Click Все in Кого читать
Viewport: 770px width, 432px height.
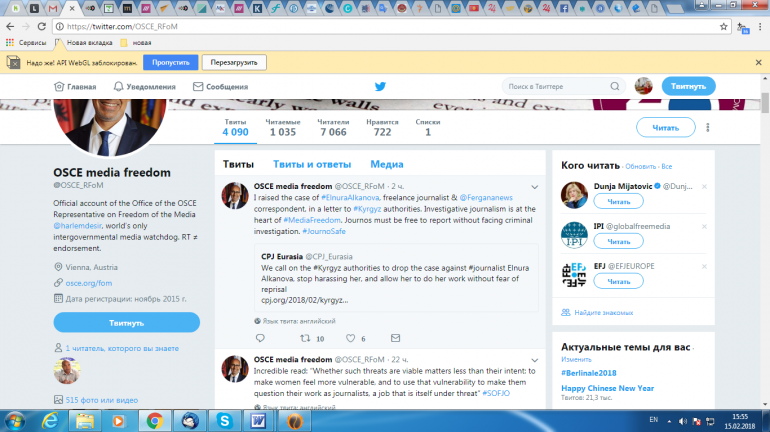coord(666,166)
